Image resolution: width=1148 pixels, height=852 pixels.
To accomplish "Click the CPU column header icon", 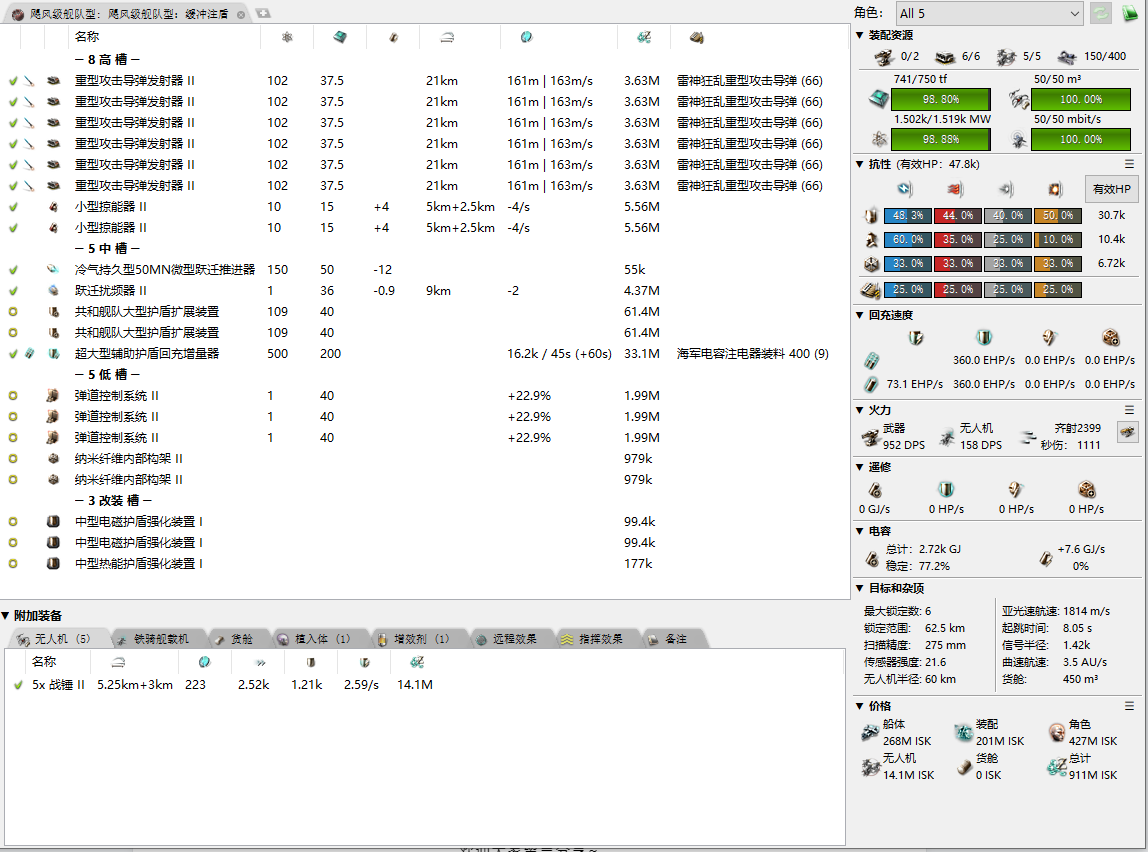I will coord(339,37).
